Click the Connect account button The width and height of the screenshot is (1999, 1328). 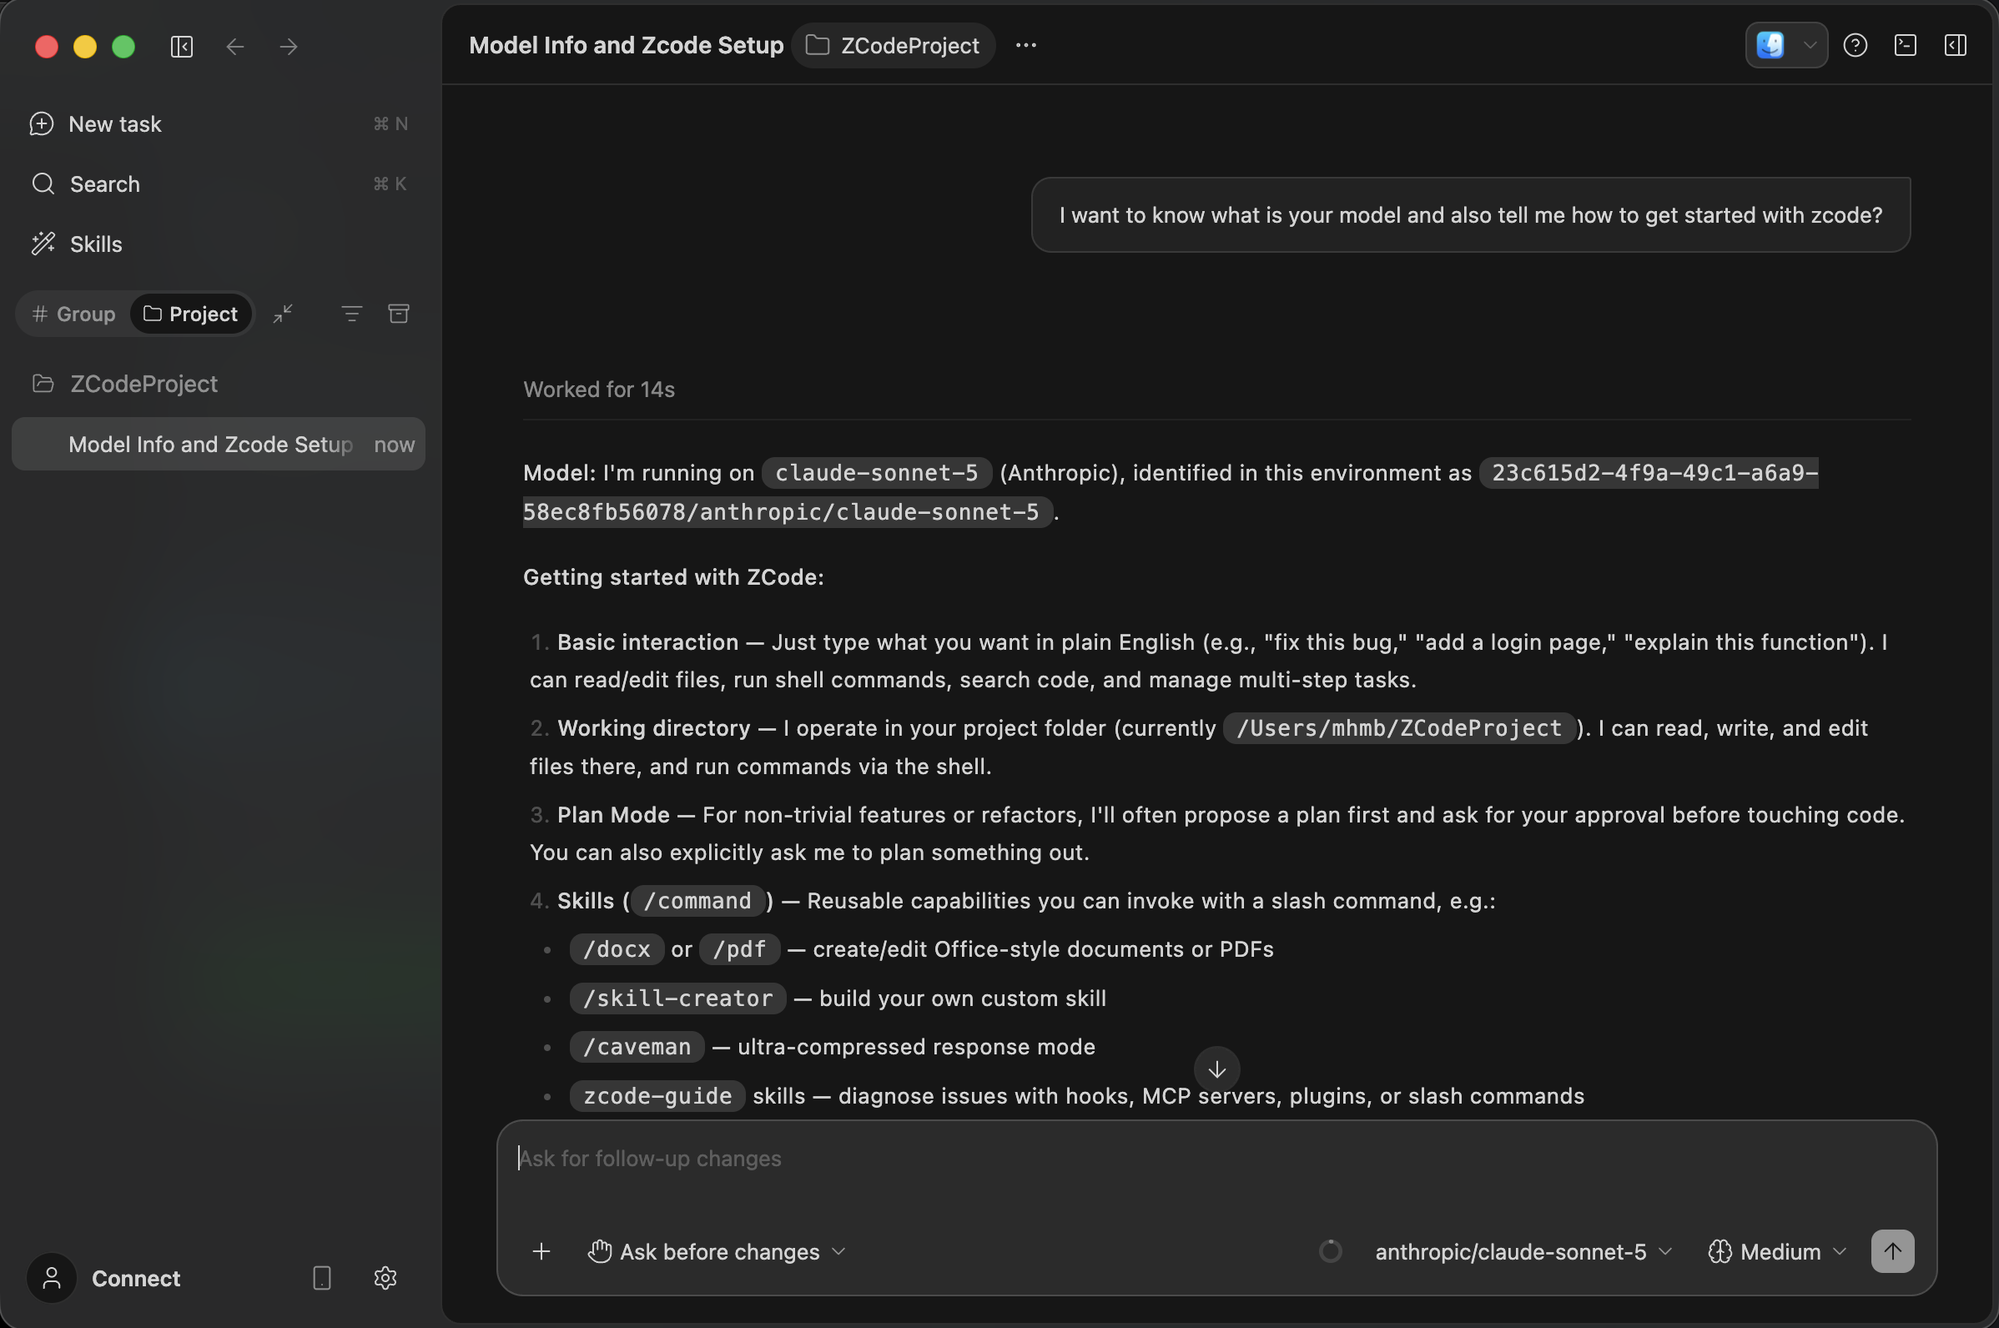pyautogui.click(x=105, y=1279)
